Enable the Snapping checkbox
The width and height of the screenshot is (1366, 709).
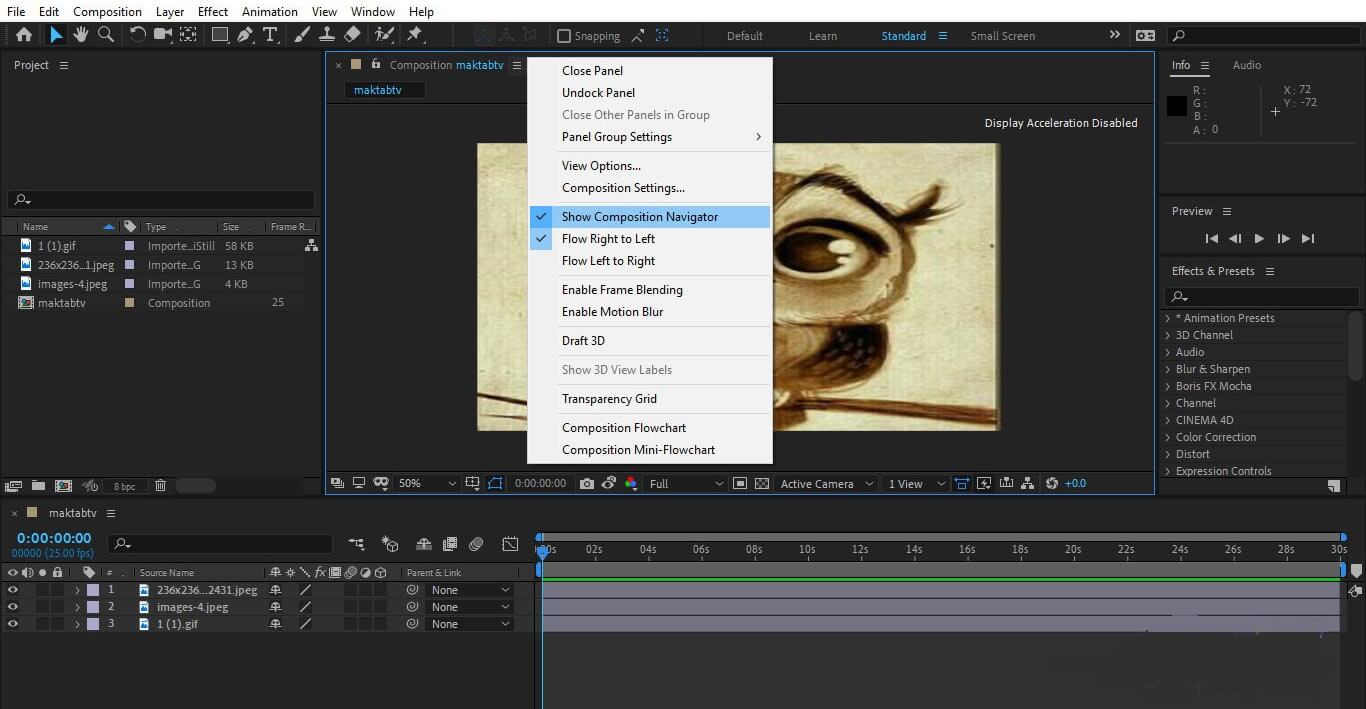pyautogui.click(x=564, y=36)
